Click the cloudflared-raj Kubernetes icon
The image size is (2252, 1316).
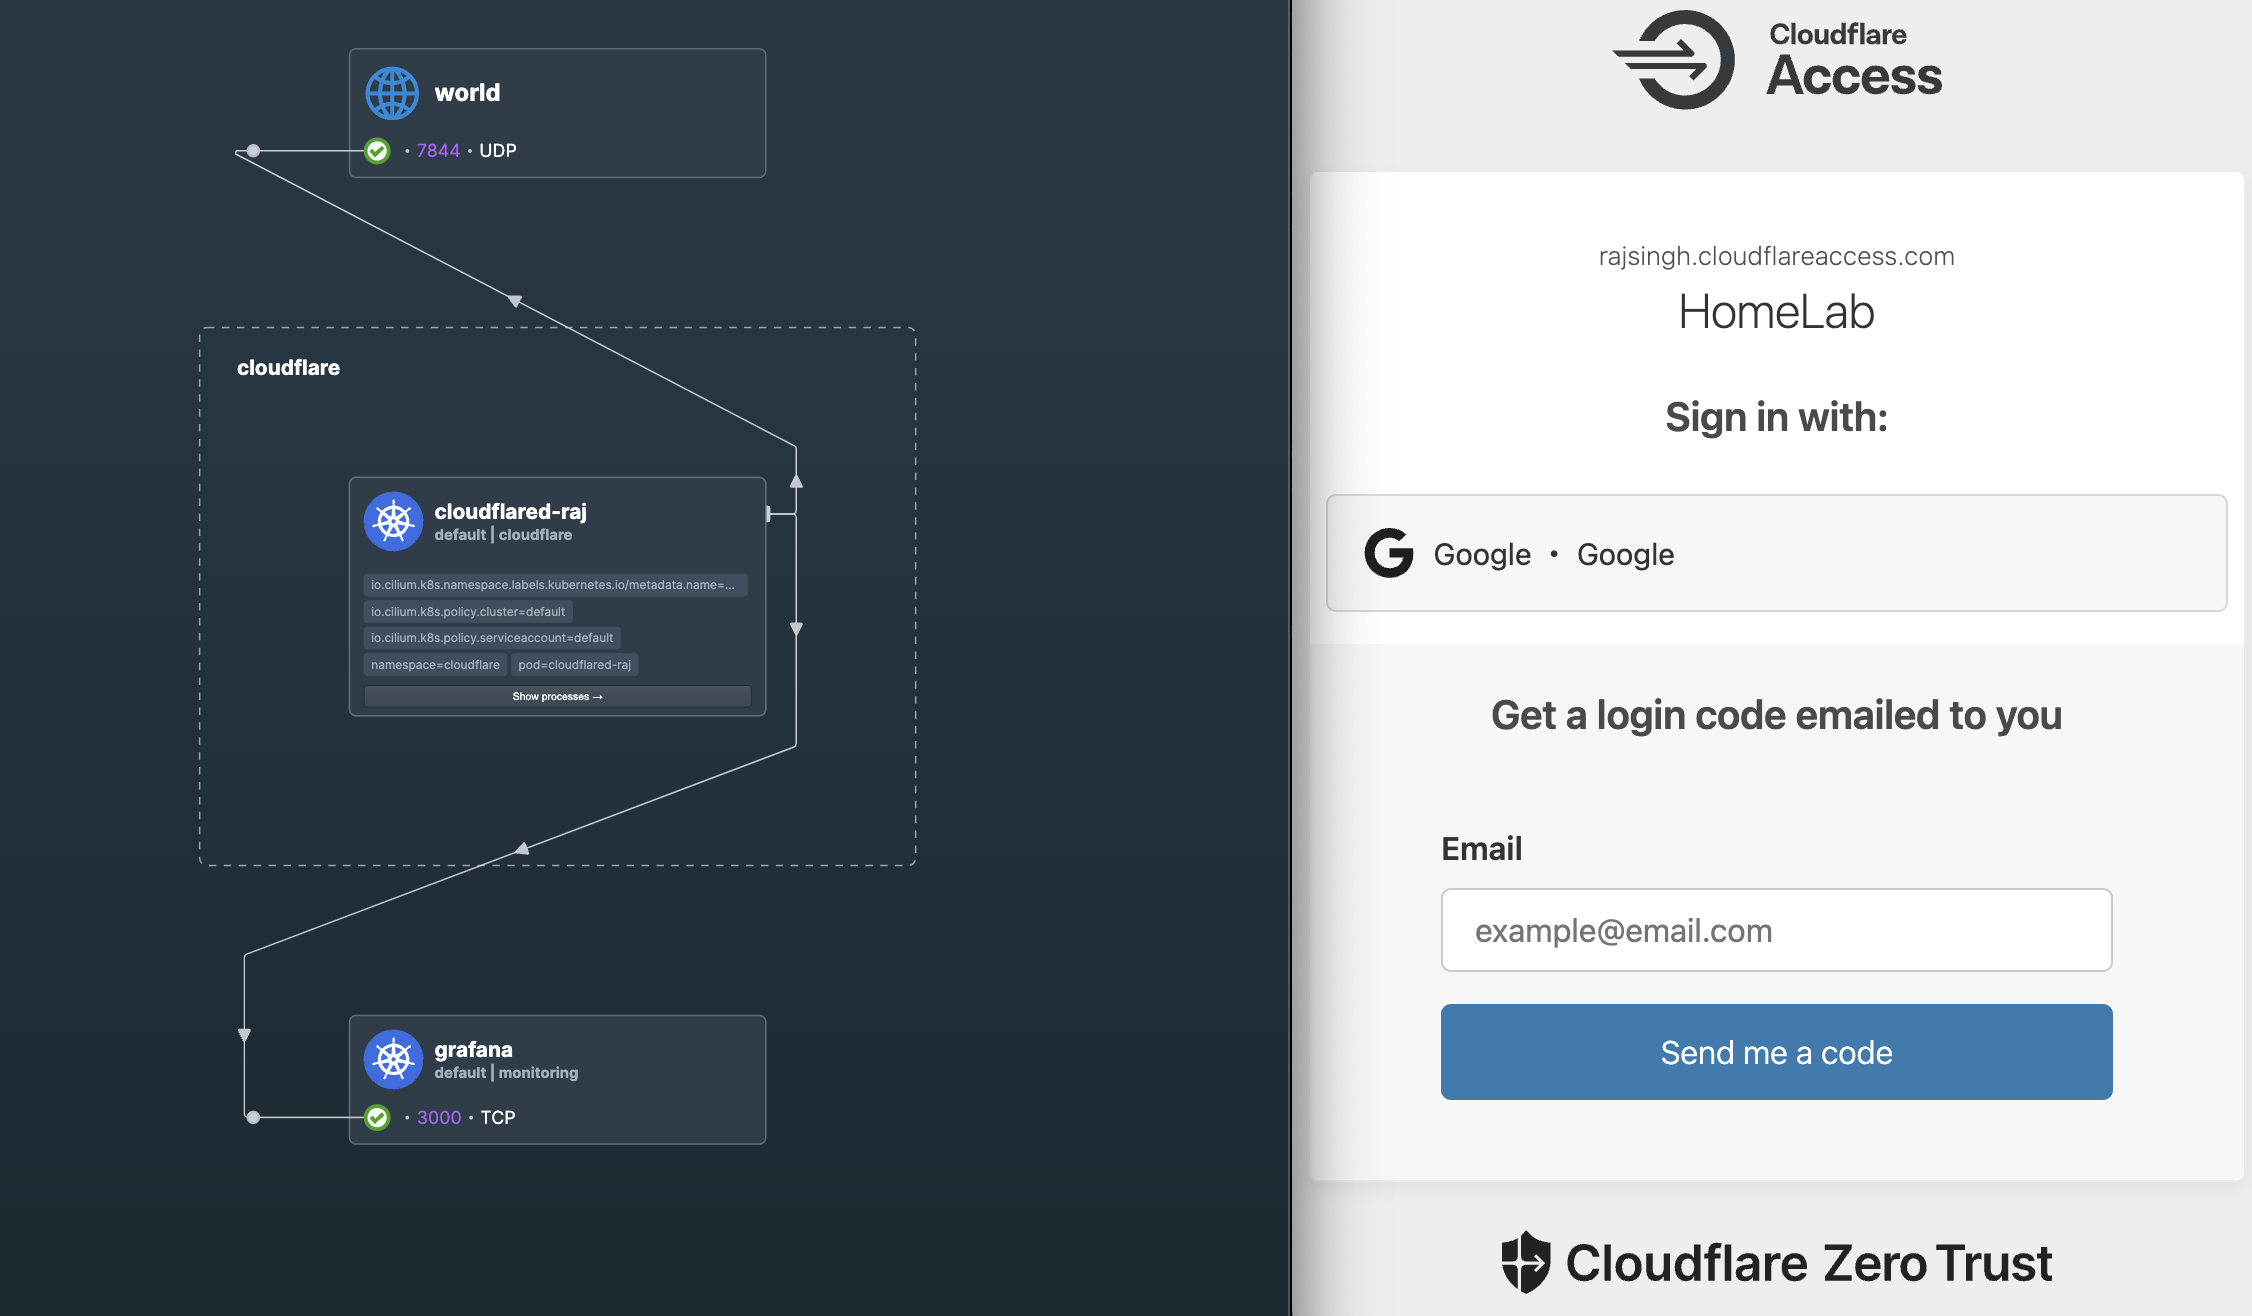(x=393, y=521)
